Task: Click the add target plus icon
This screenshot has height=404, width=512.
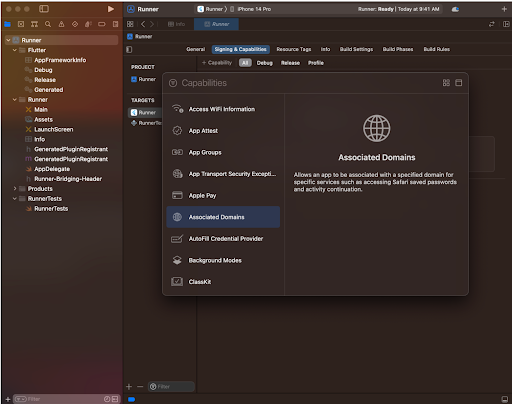Action: [129, 387]
